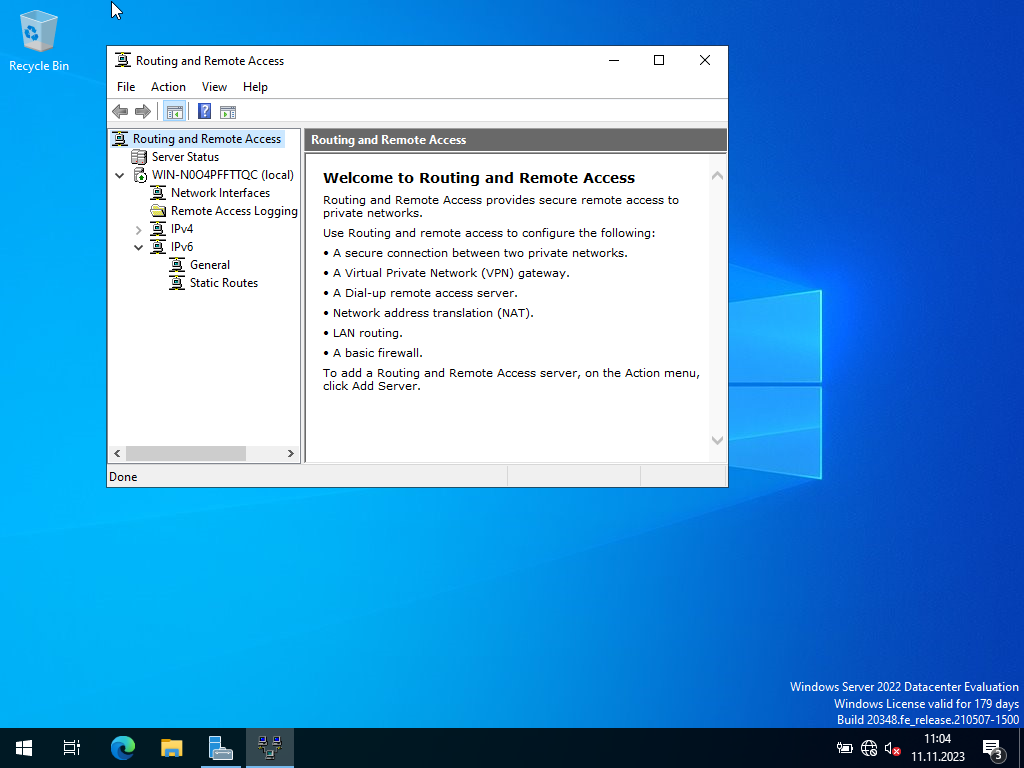Click the 'A basic firewall.' bullet text
The height and width of the screenshot is (768, 1024).
pyautogui.click(x=377, y=353)
